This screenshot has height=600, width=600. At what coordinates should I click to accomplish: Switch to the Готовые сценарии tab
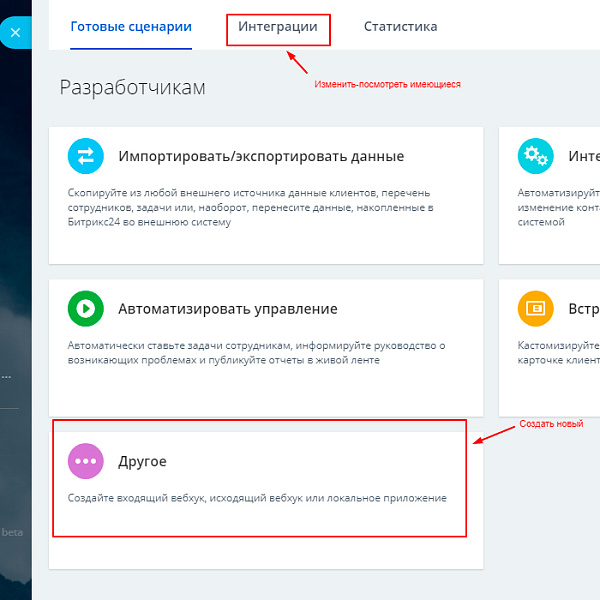(131, 27)
